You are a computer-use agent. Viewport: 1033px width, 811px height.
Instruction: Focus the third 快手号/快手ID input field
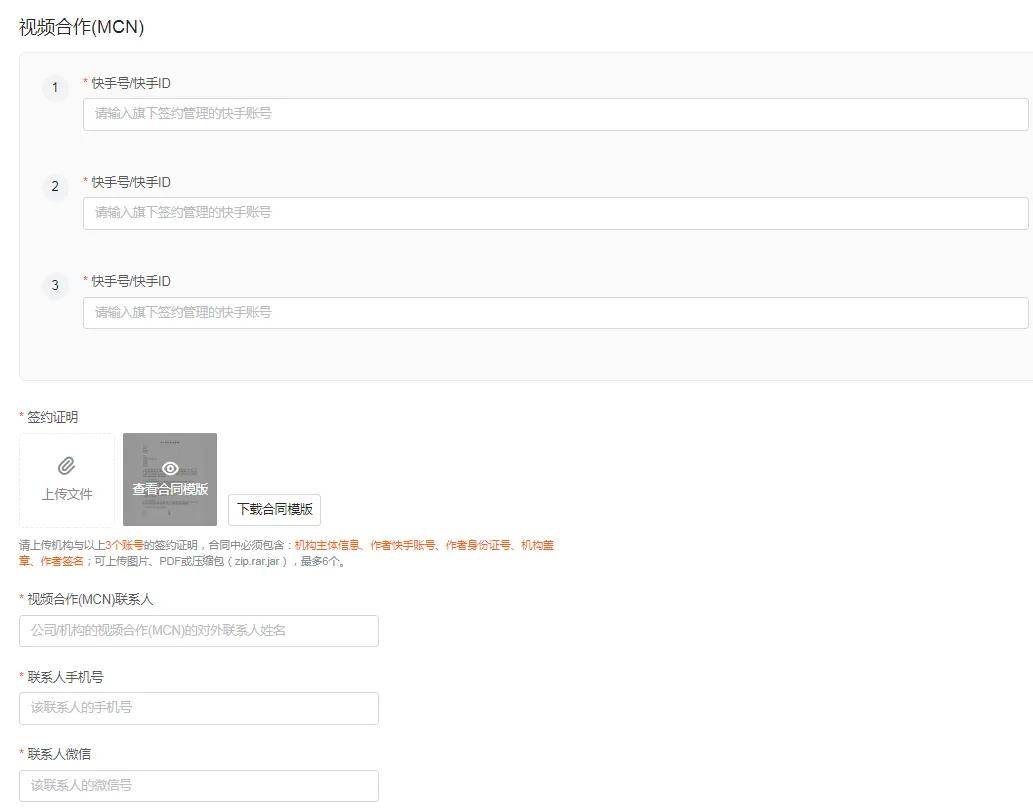(x=555, y=312)
